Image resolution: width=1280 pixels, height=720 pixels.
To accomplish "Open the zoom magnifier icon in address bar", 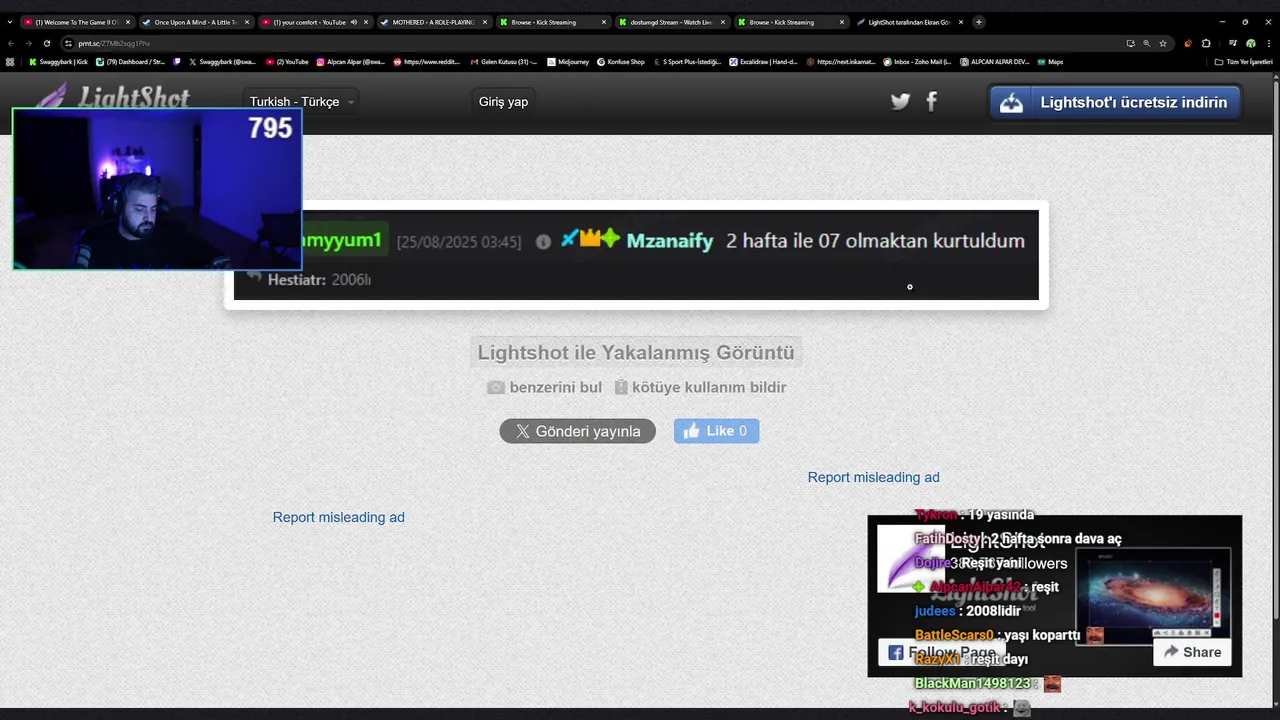I will (x=1146, y=43).
